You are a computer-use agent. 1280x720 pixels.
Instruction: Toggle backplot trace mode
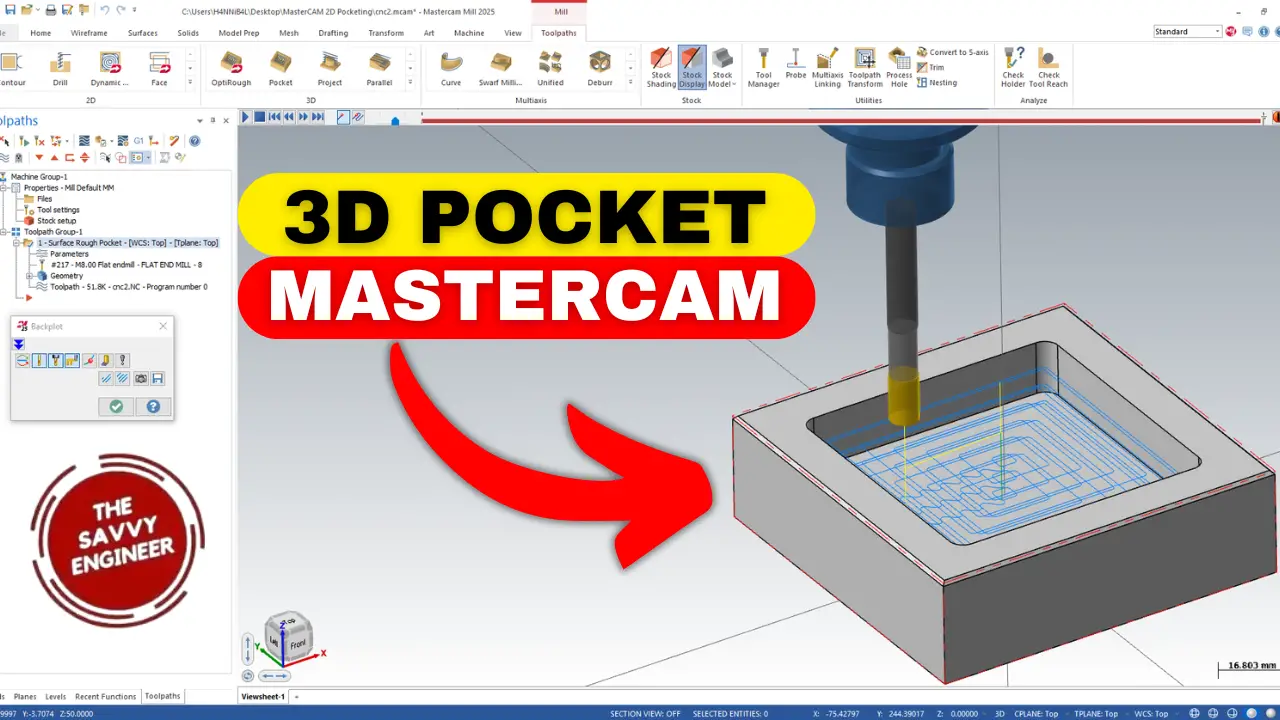[x=343, y=117]
